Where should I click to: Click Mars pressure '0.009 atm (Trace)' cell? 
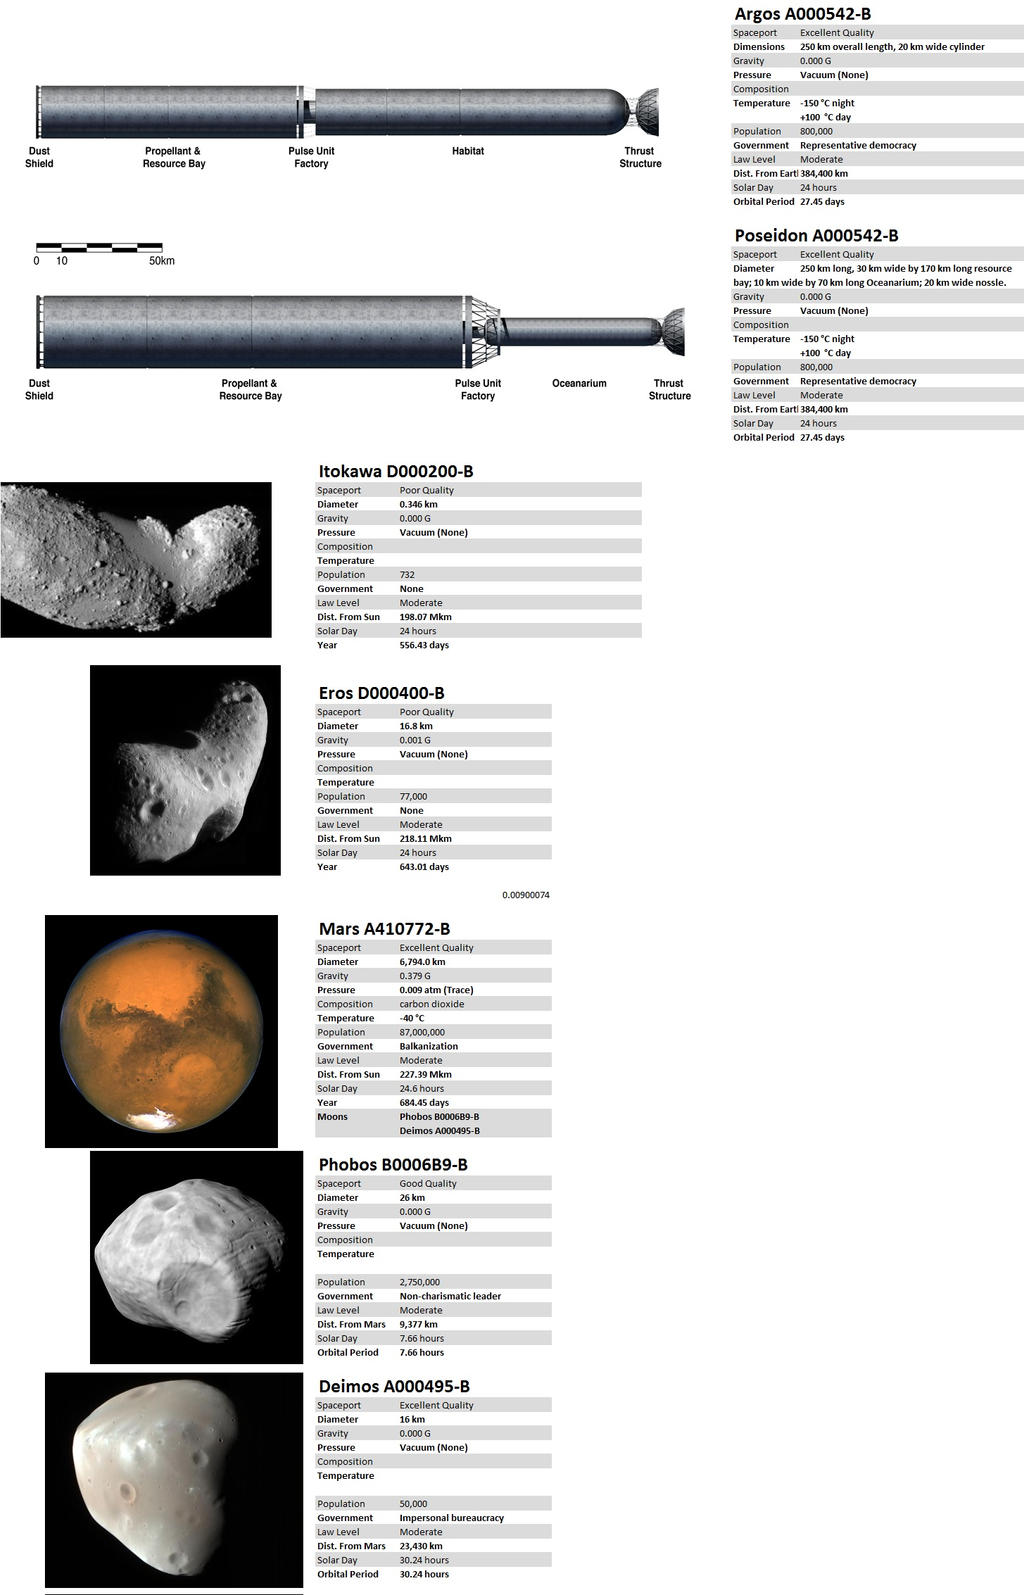(x=436, y=990)
